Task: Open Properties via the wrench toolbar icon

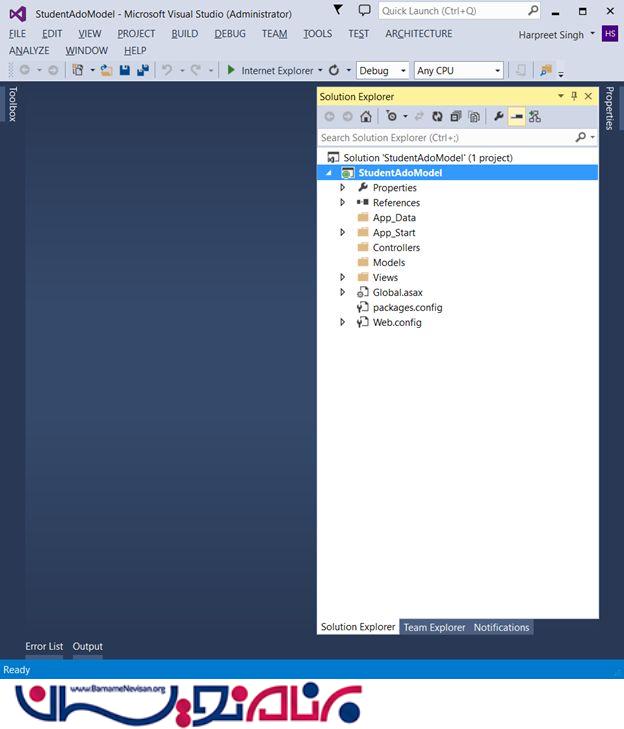Action: pos(499,117)
